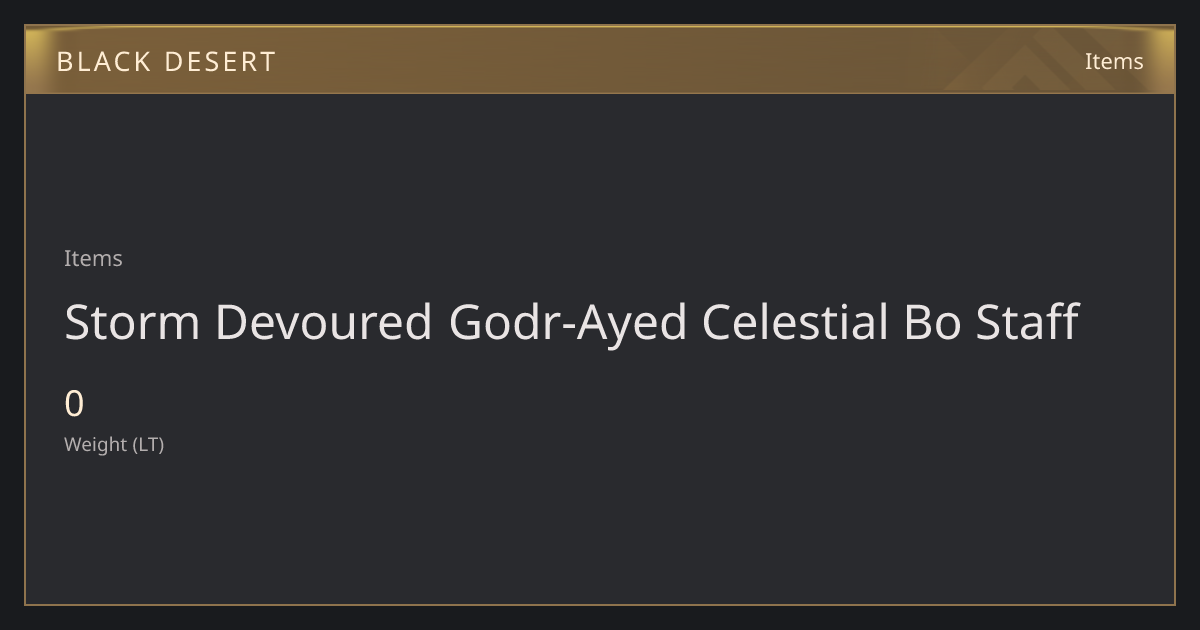The width and height of the screenshot is (1200, 630).
Task: Click the faint chevron emblem in header
Action: click(x=1040, y=62)
